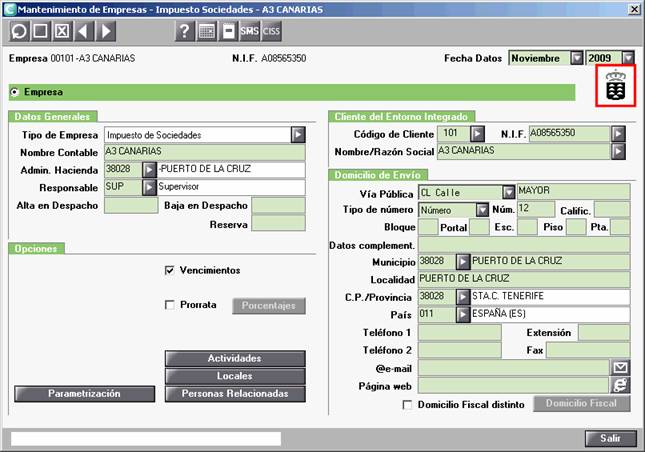Viewport: 645px width, 452px height.
Task: Click the Nombre Contable field
Action: point(204,152)
